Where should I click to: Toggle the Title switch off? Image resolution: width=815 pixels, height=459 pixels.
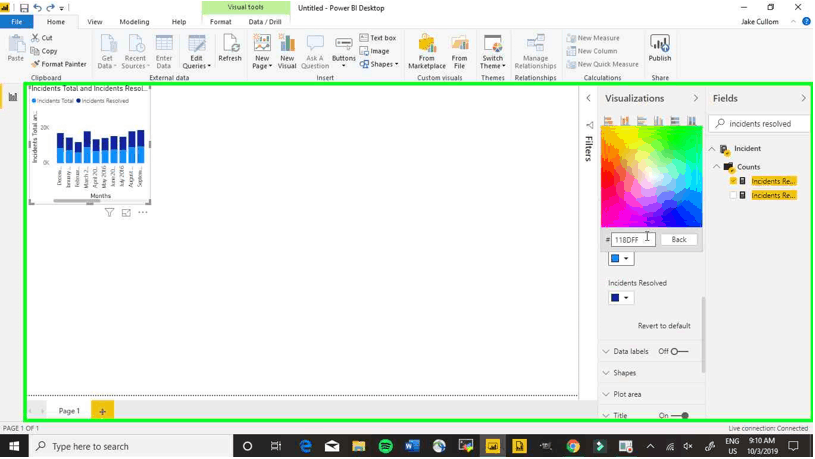(680, 415)
